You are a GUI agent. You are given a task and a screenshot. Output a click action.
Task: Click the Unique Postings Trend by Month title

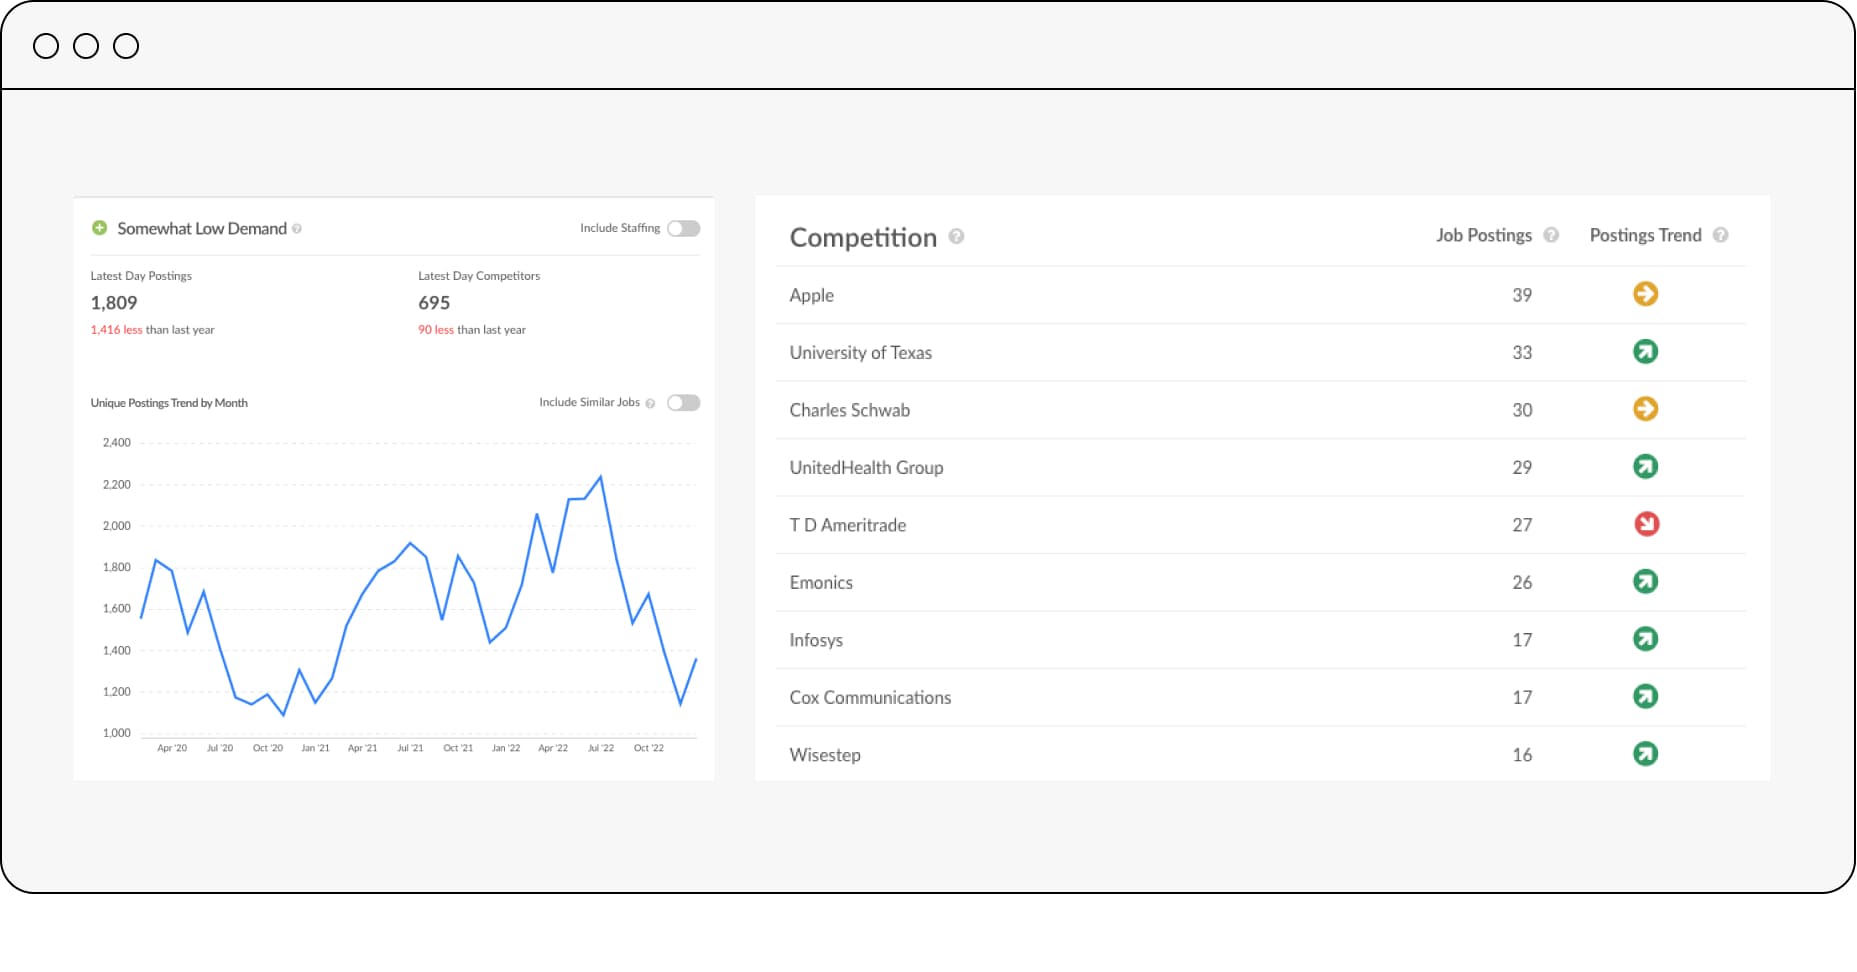(169, 403)
